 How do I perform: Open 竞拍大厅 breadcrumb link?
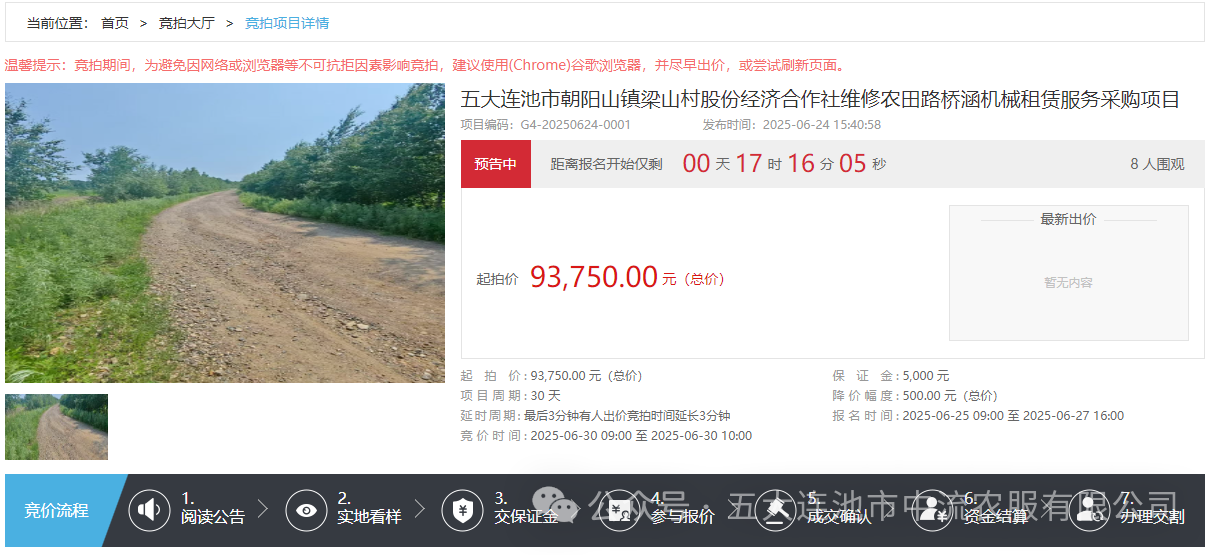[x=186, y=23]
